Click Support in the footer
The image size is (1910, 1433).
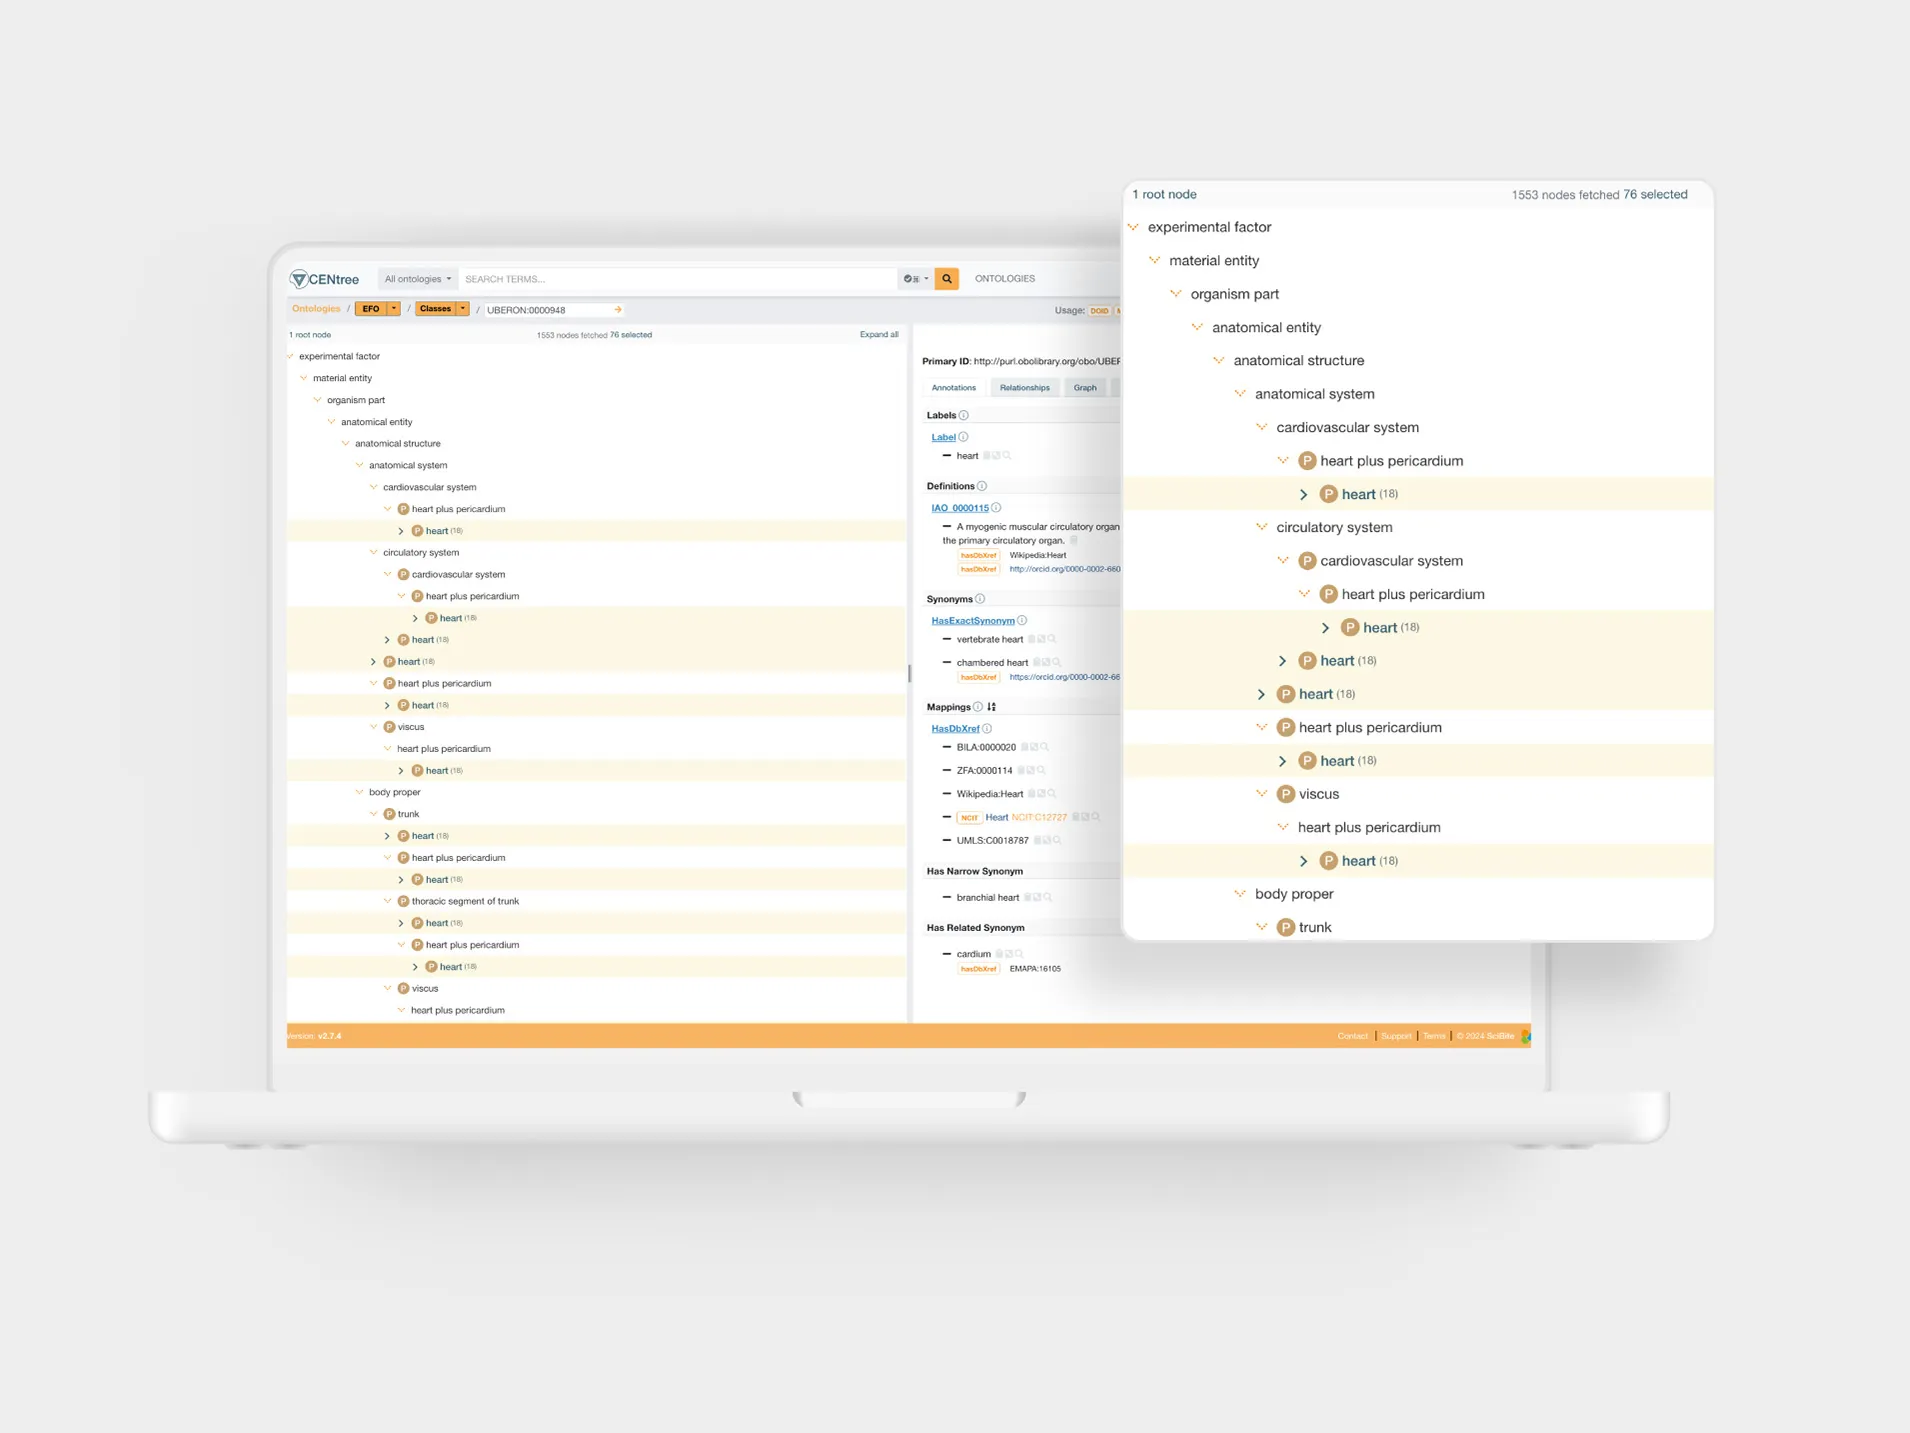coord(1396,1036)
